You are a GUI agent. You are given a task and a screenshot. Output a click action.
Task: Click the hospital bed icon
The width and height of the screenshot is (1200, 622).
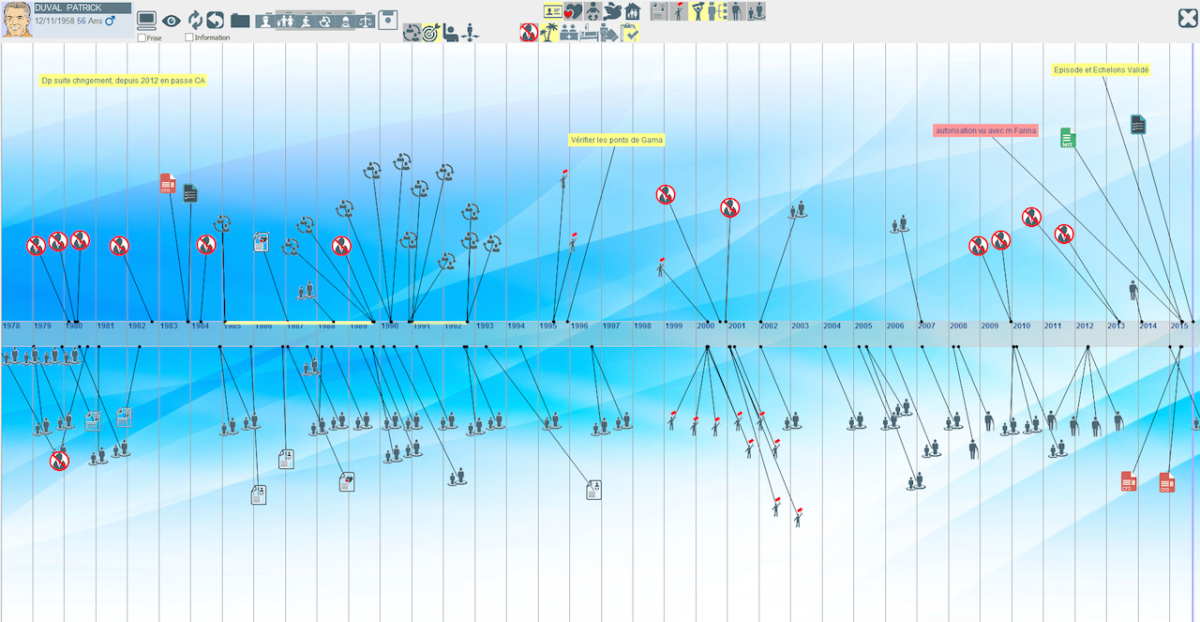click(x=589, y=33)
